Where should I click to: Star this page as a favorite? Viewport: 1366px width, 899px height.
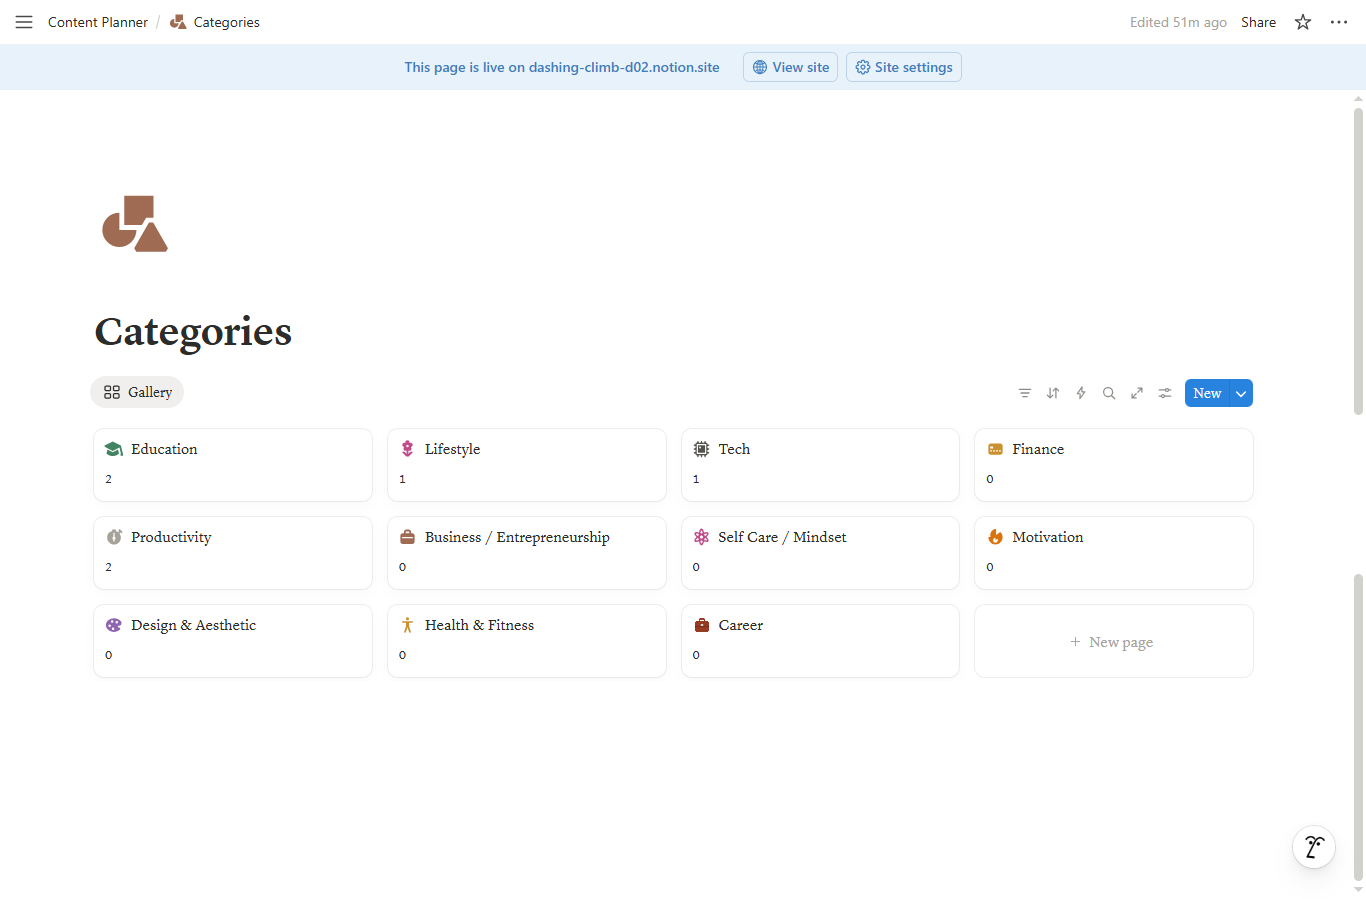[x=1303, y=22]
